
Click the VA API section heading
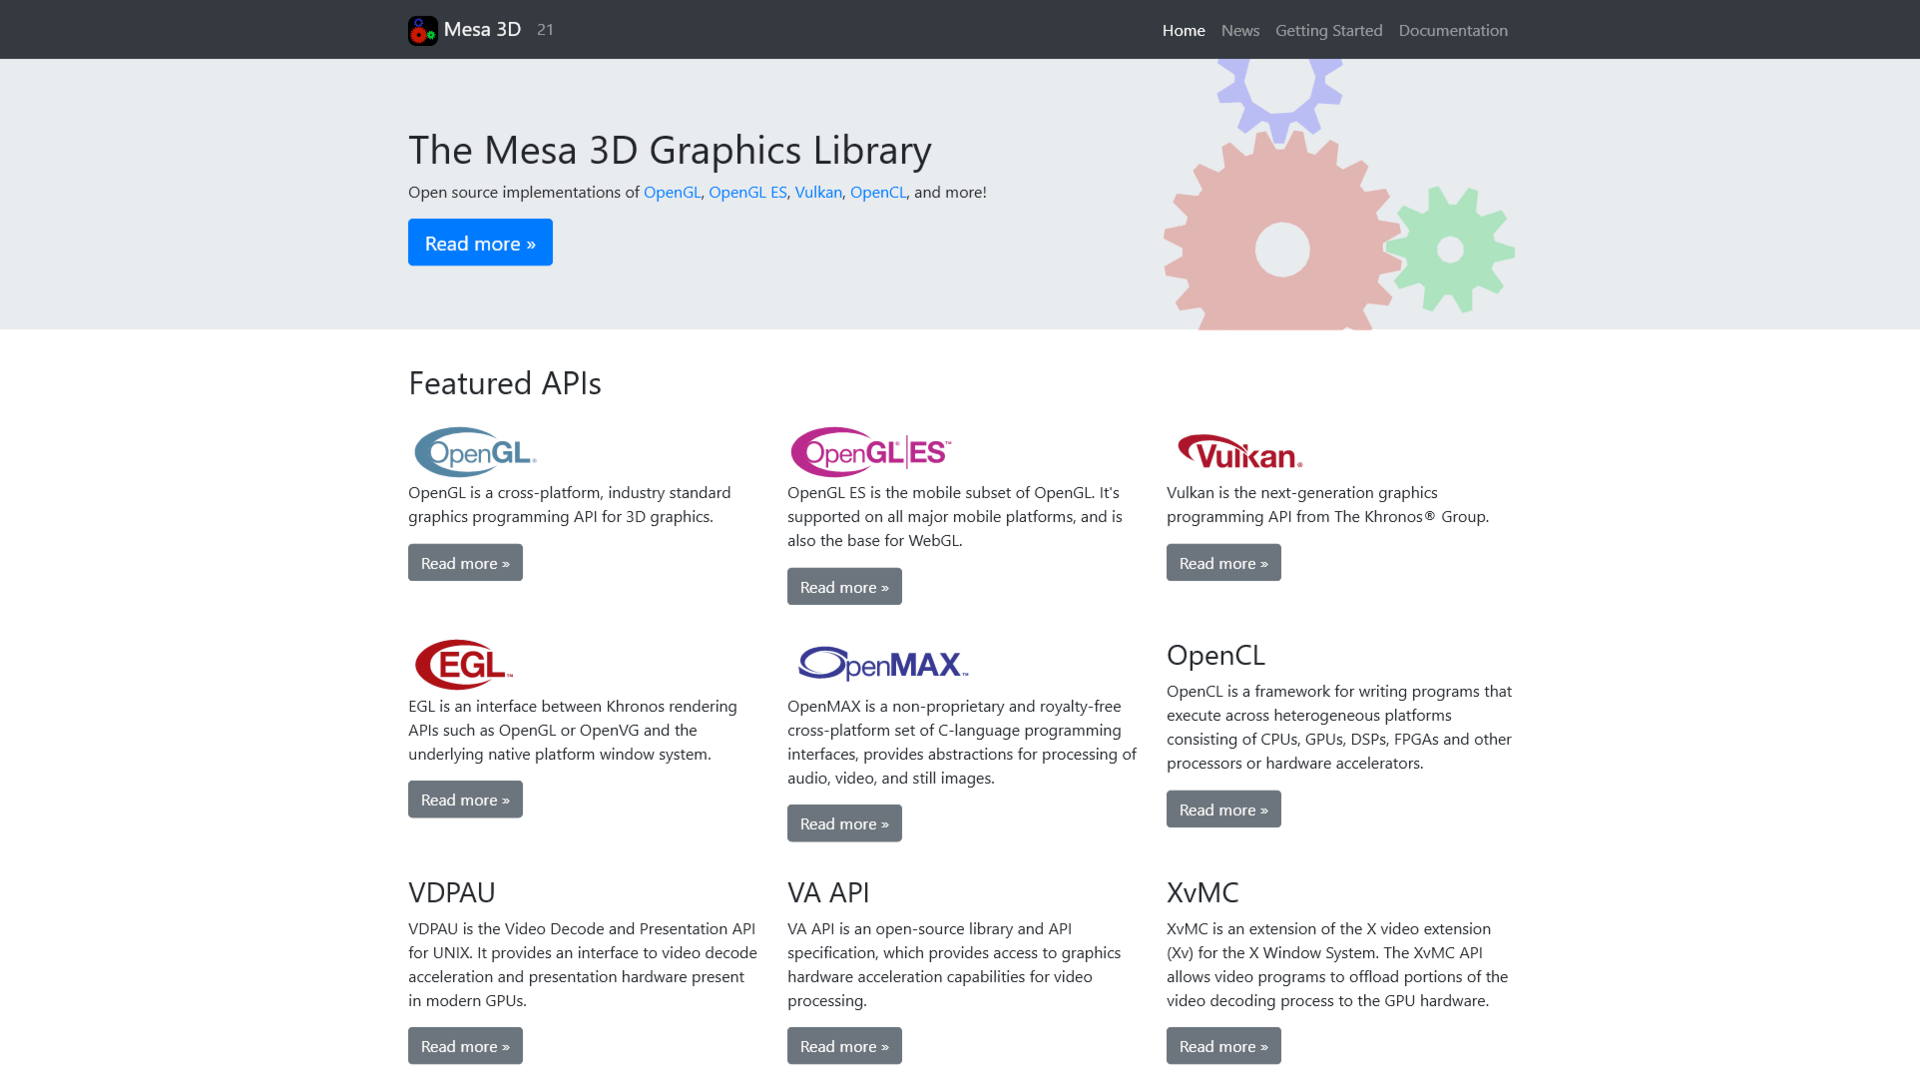(x=828, y=892)
